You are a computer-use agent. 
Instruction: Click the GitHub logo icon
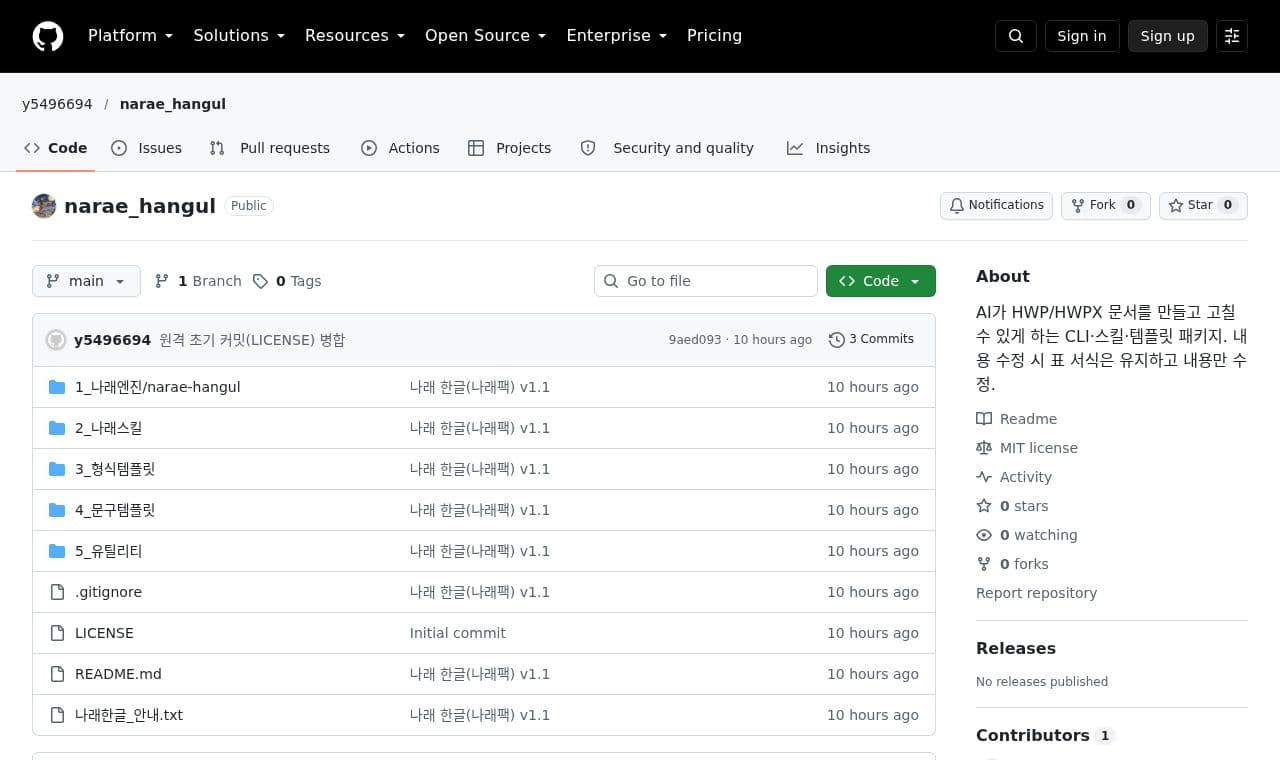click(48, 36)
